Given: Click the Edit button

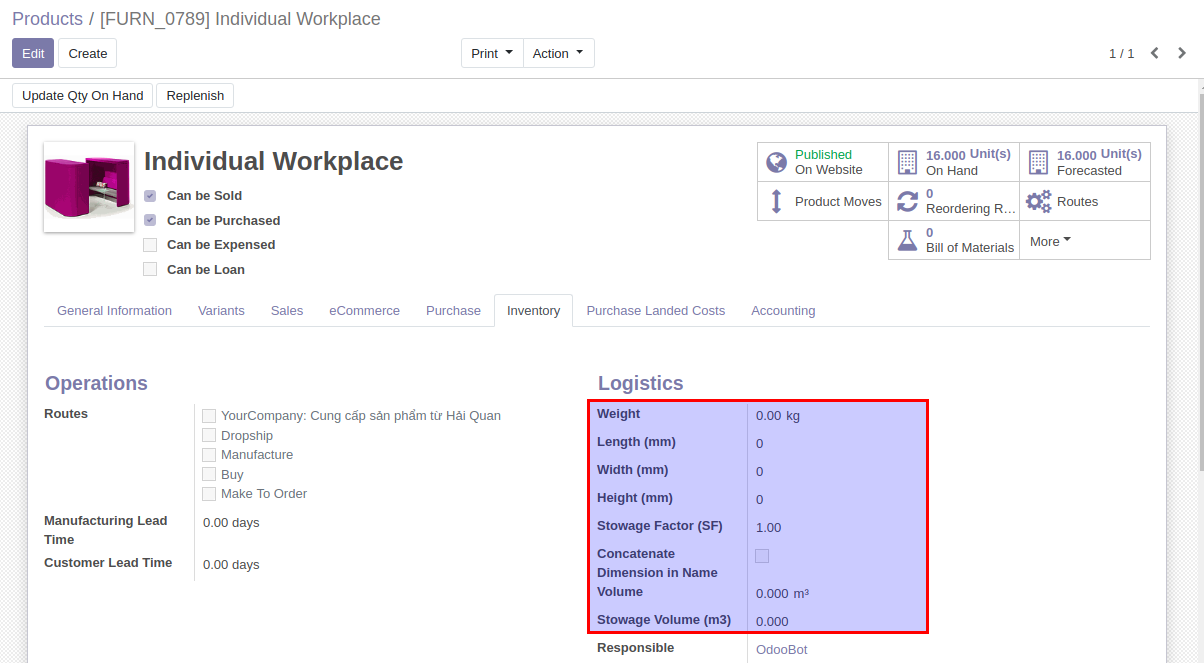Looking at the screenshot, I should click(x=33, y=53).
